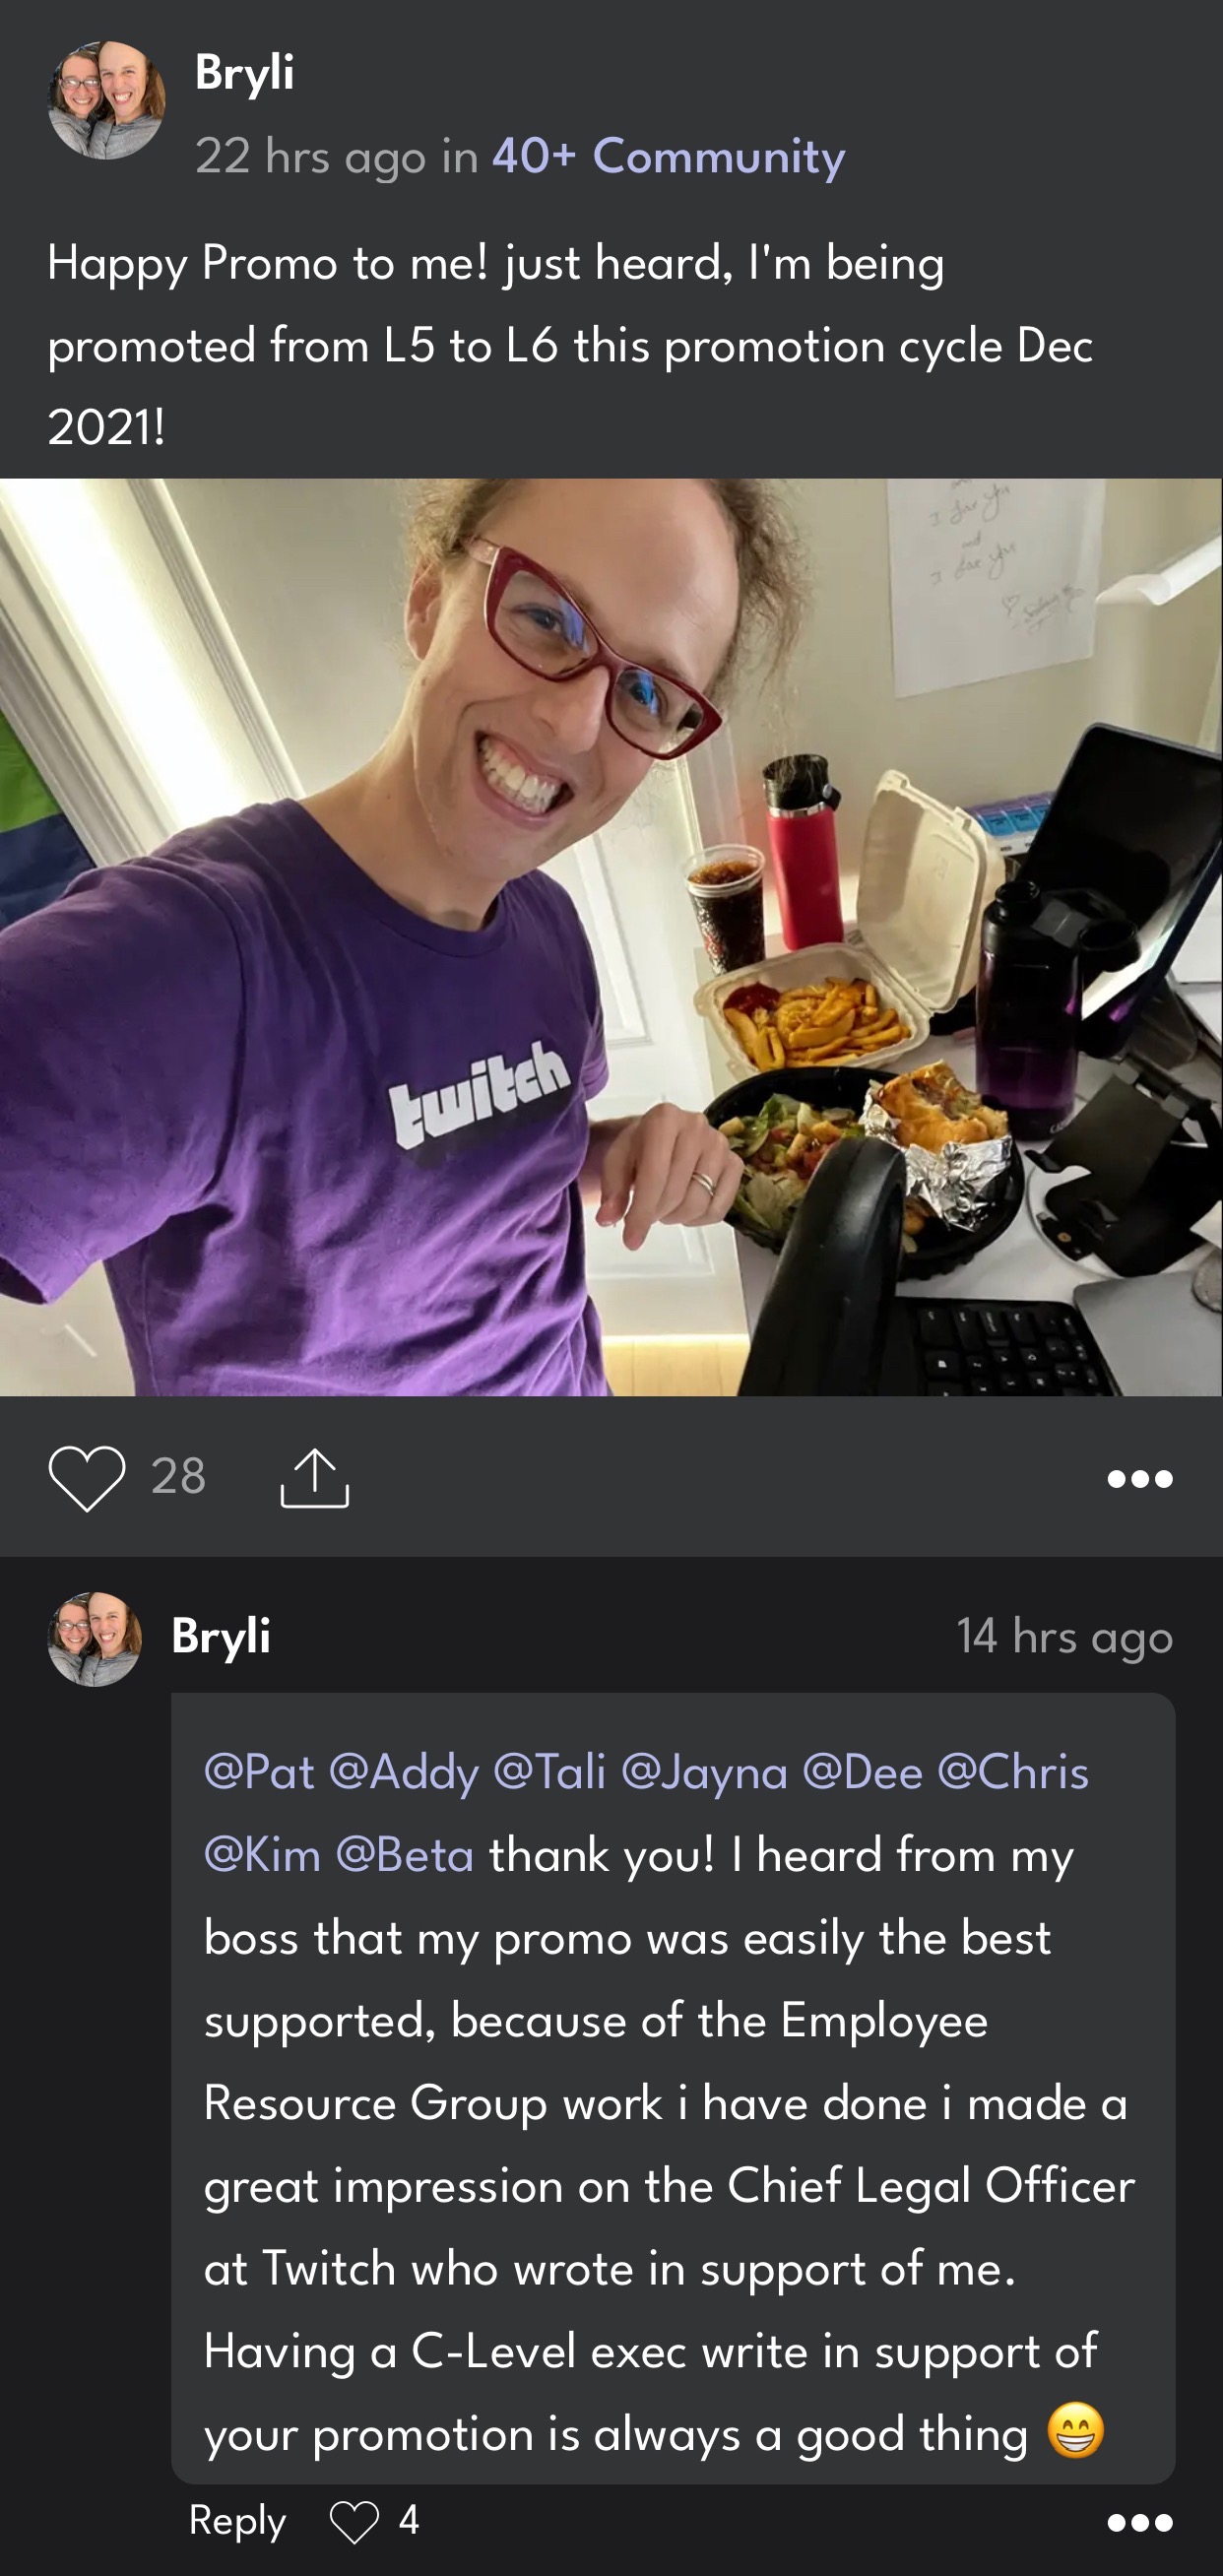Image resolution: width=1223 pixels, height=2576 pixels.
Task: Open the attached selfie photo
Action: click(x=611, y=937)
